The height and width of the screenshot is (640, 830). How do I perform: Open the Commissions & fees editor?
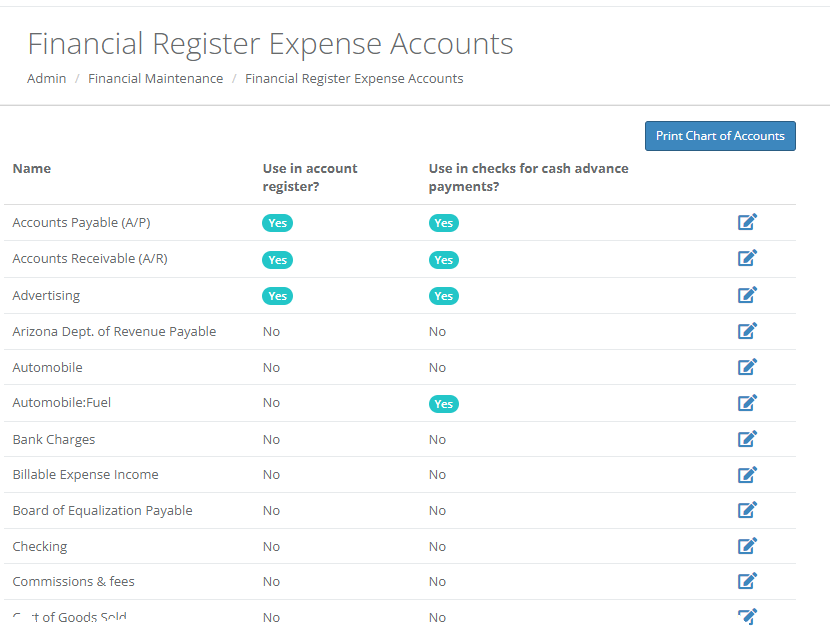coord(747,580)
